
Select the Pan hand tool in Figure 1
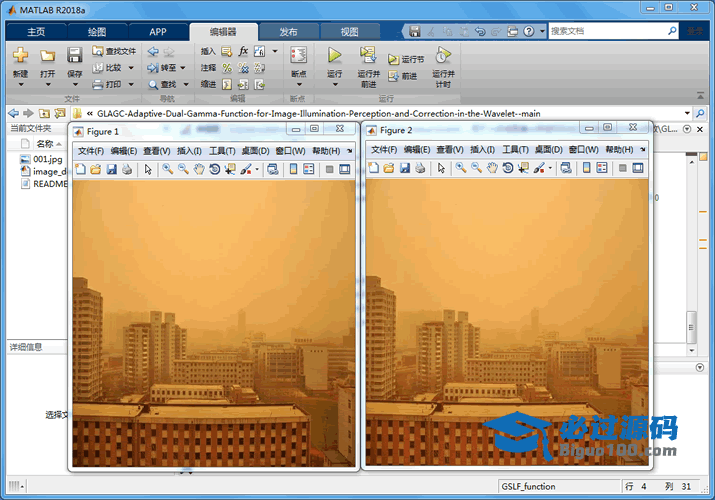click(199, 169)
